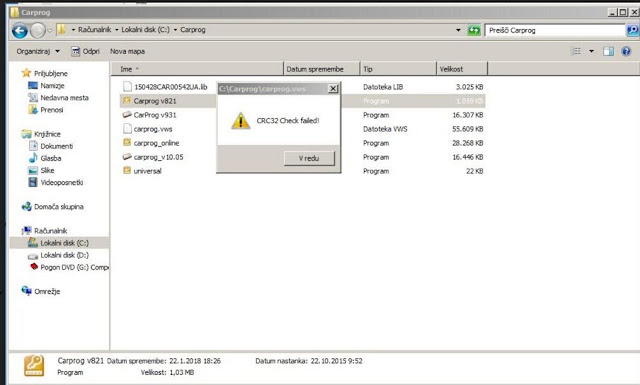The height and width of the screenshot is (385, 640).
Task: Select the carprog.vws file
Action: [x=153, y=129]
